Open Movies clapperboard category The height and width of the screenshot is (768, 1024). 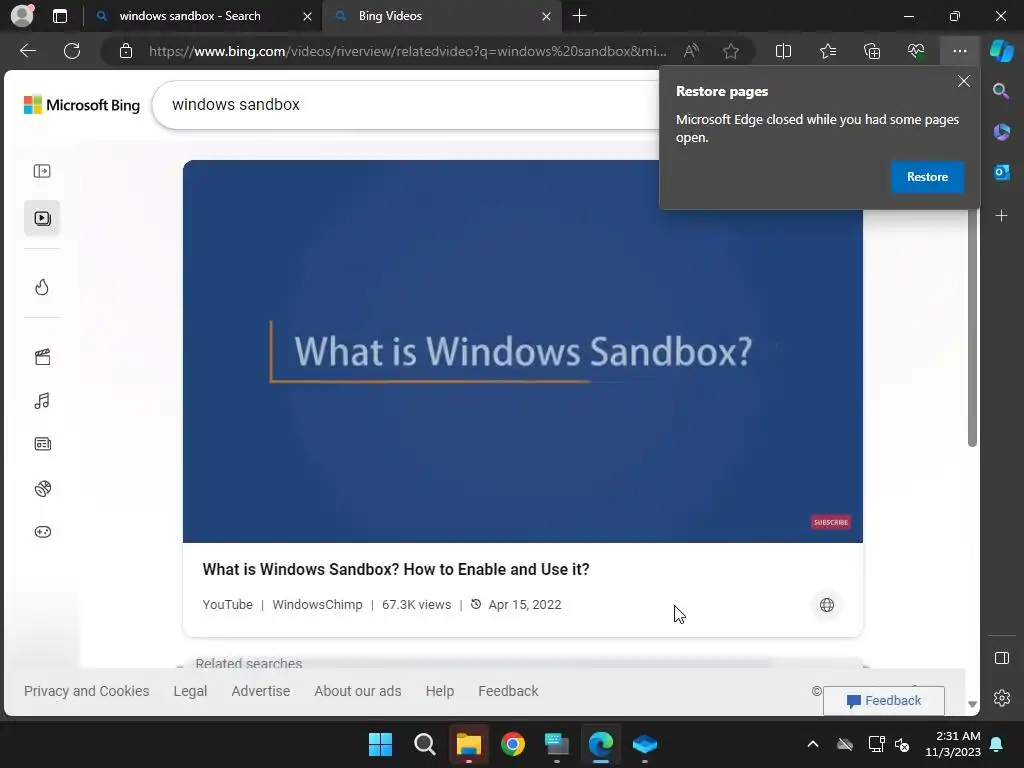click(42, 357)
